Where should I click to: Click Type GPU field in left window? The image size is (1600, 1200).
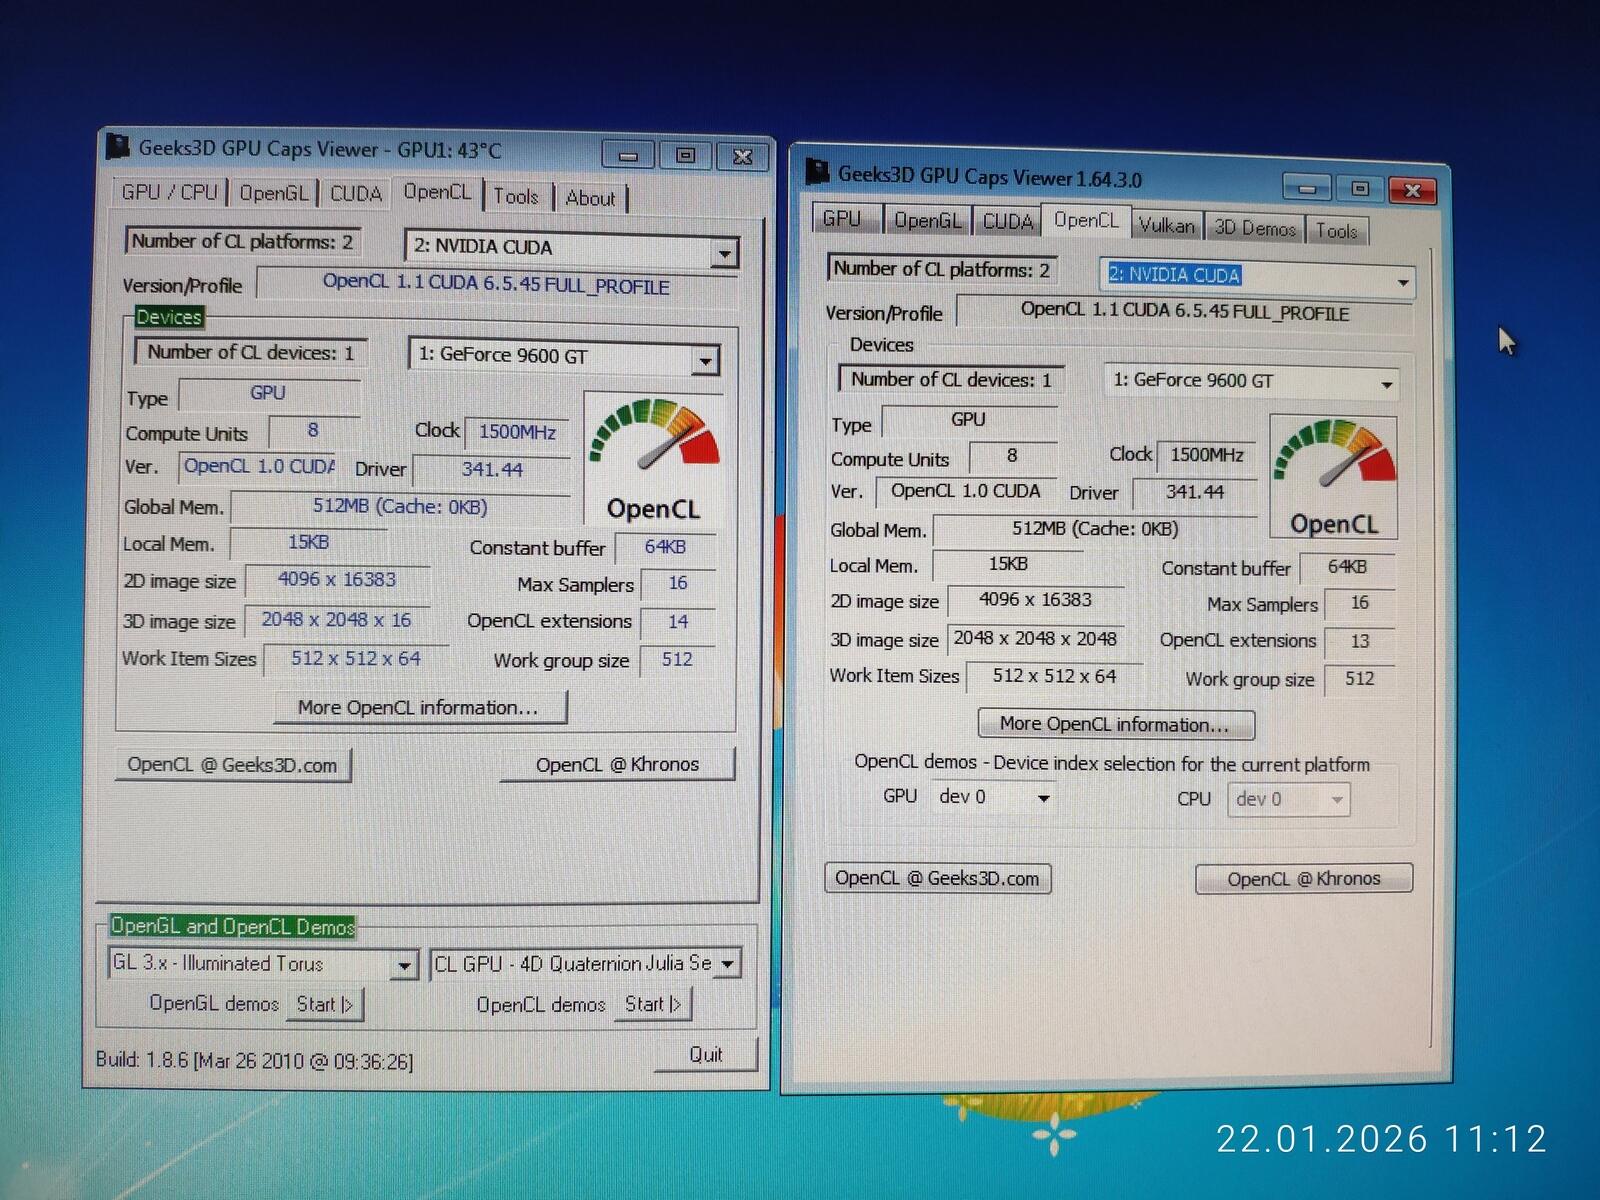(x=268, y=394)
